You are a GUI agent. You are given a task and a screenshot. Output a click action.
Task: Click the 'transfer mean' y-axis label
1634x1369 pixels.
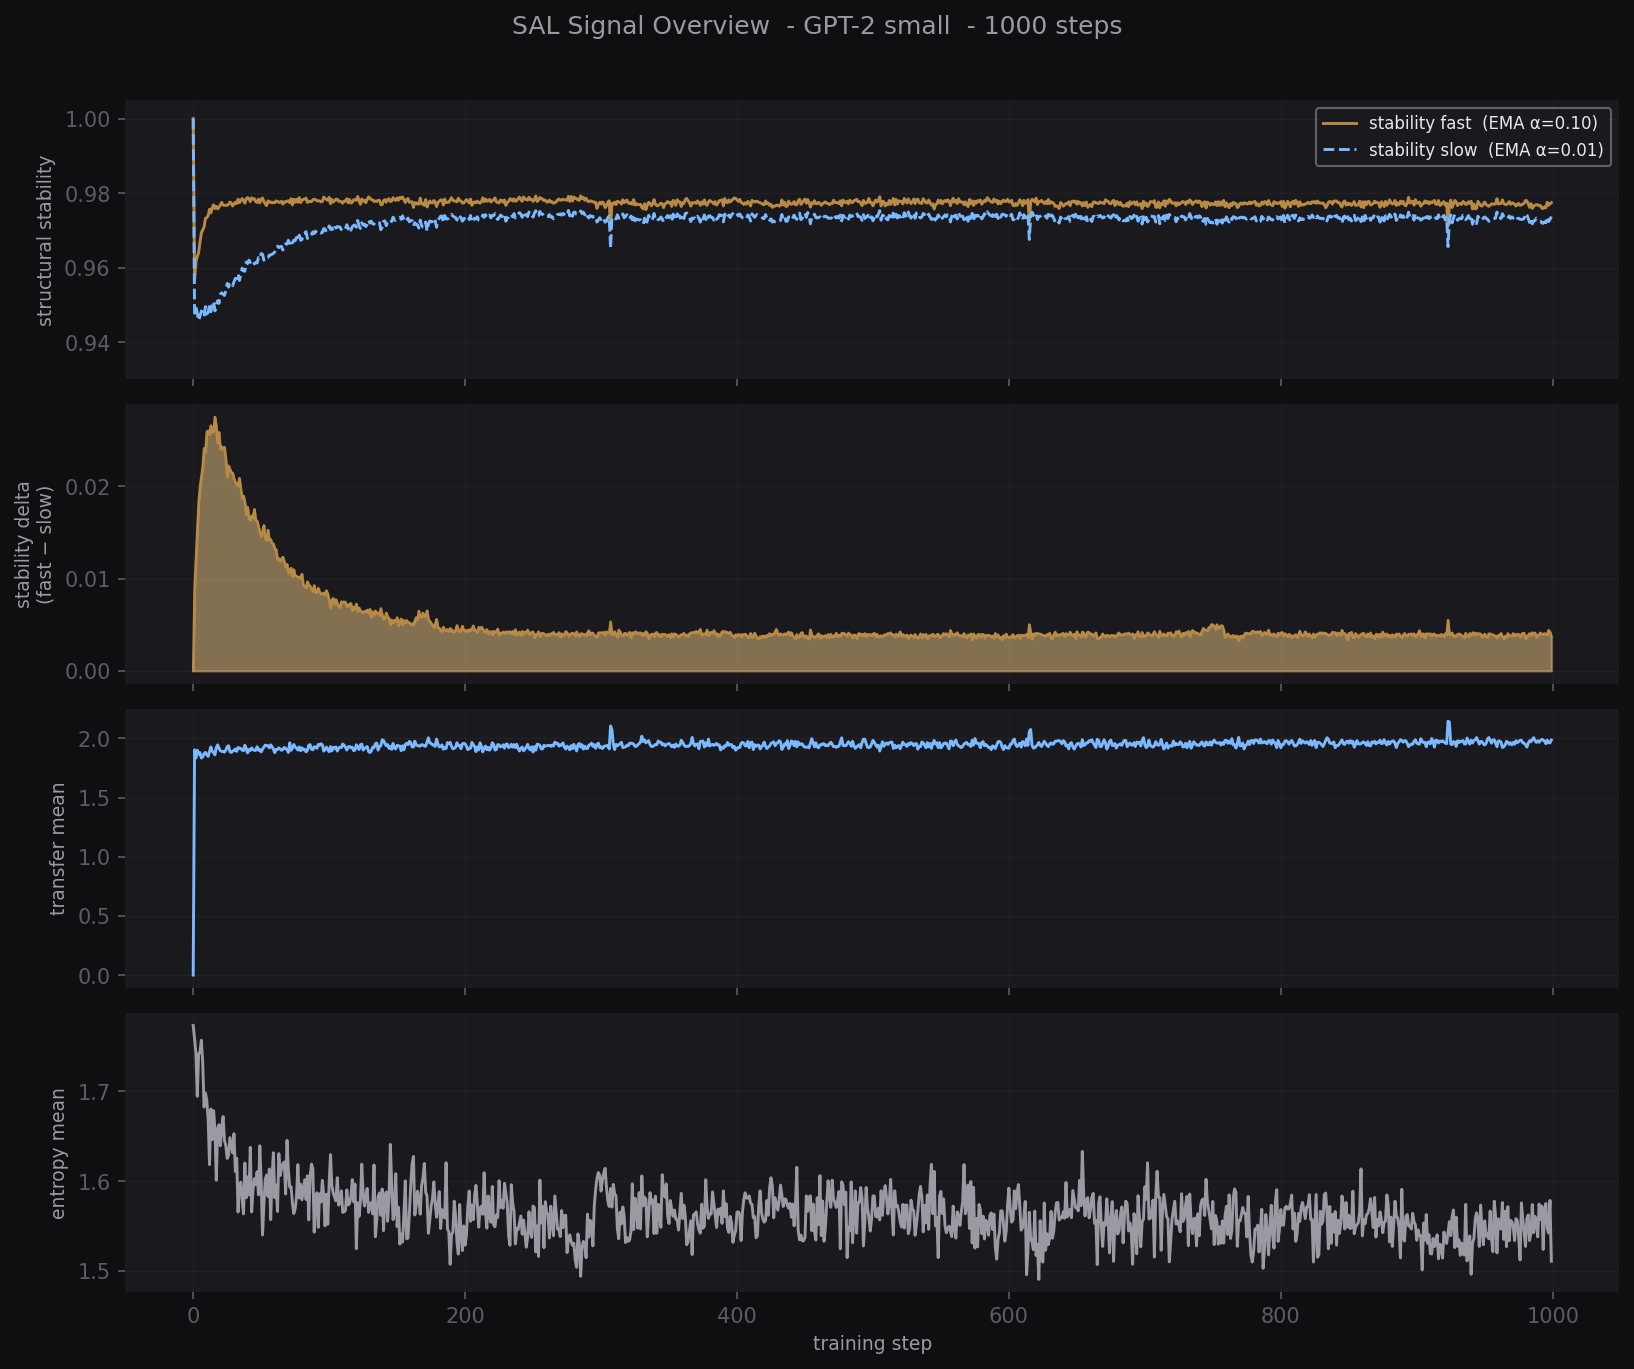pos(58,849)
